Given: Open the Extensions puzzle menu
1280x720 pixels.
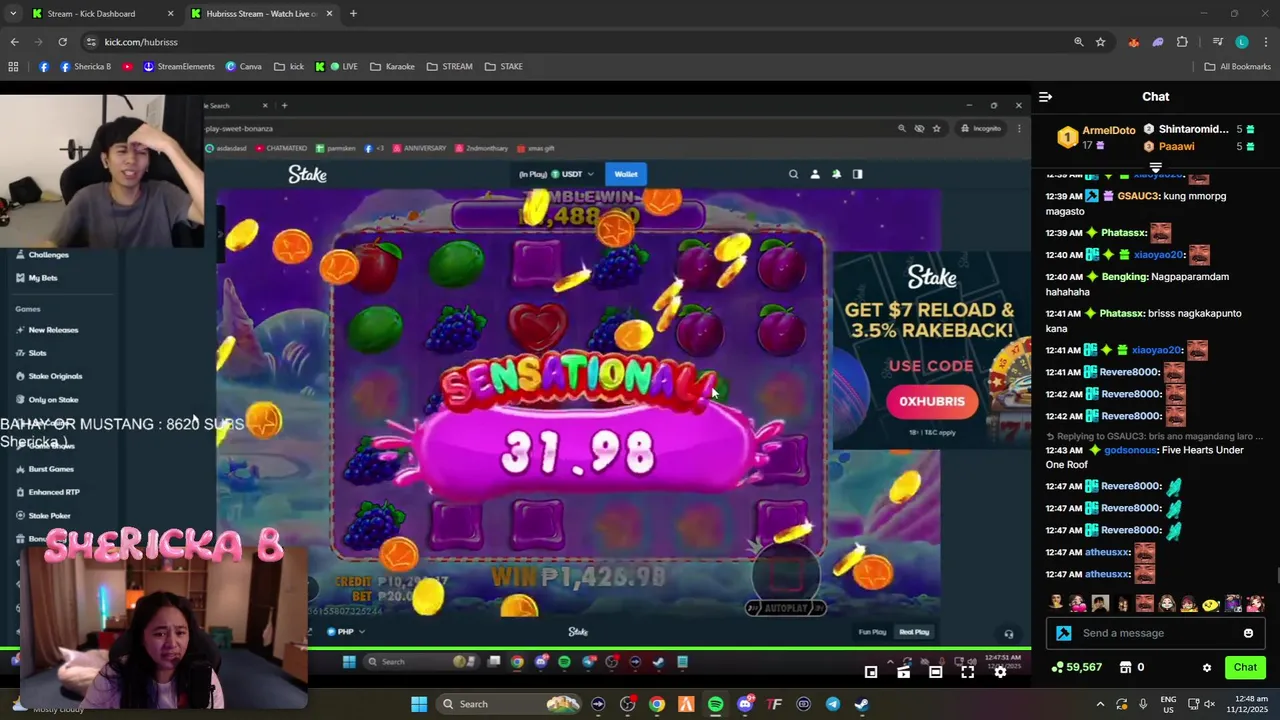Looking at the screenshot, I should click(x=1182, y=42).
